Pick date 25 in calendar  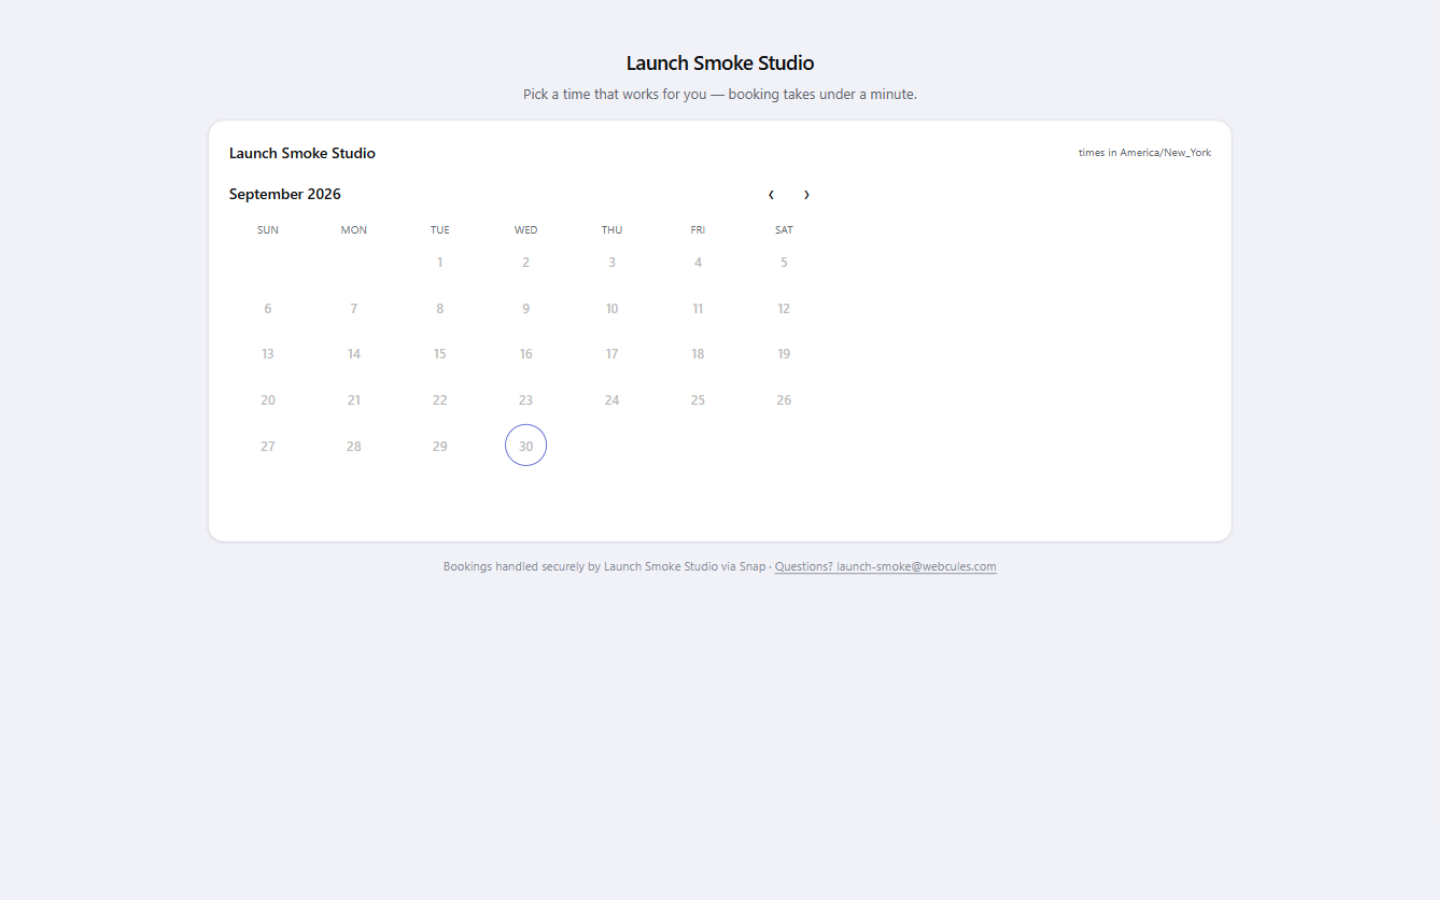pyautogui.click(x=698, y=400)
